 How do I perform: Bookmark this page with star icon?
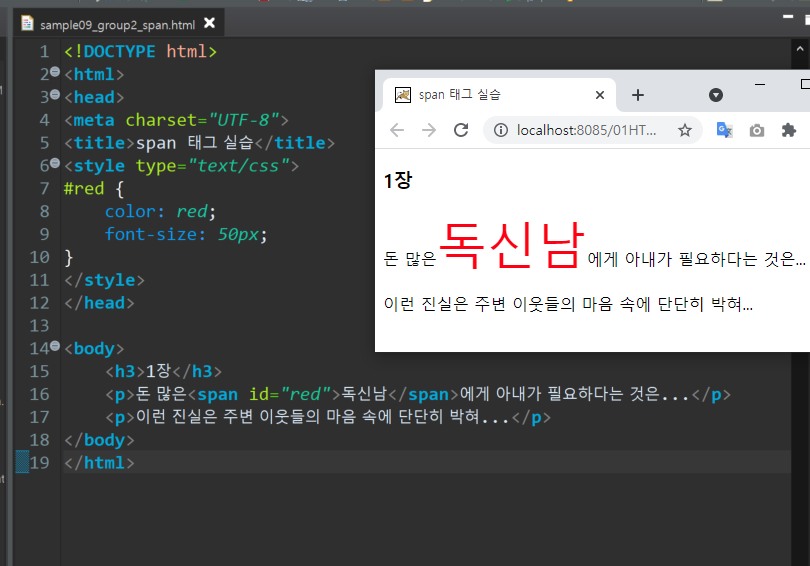684,130
